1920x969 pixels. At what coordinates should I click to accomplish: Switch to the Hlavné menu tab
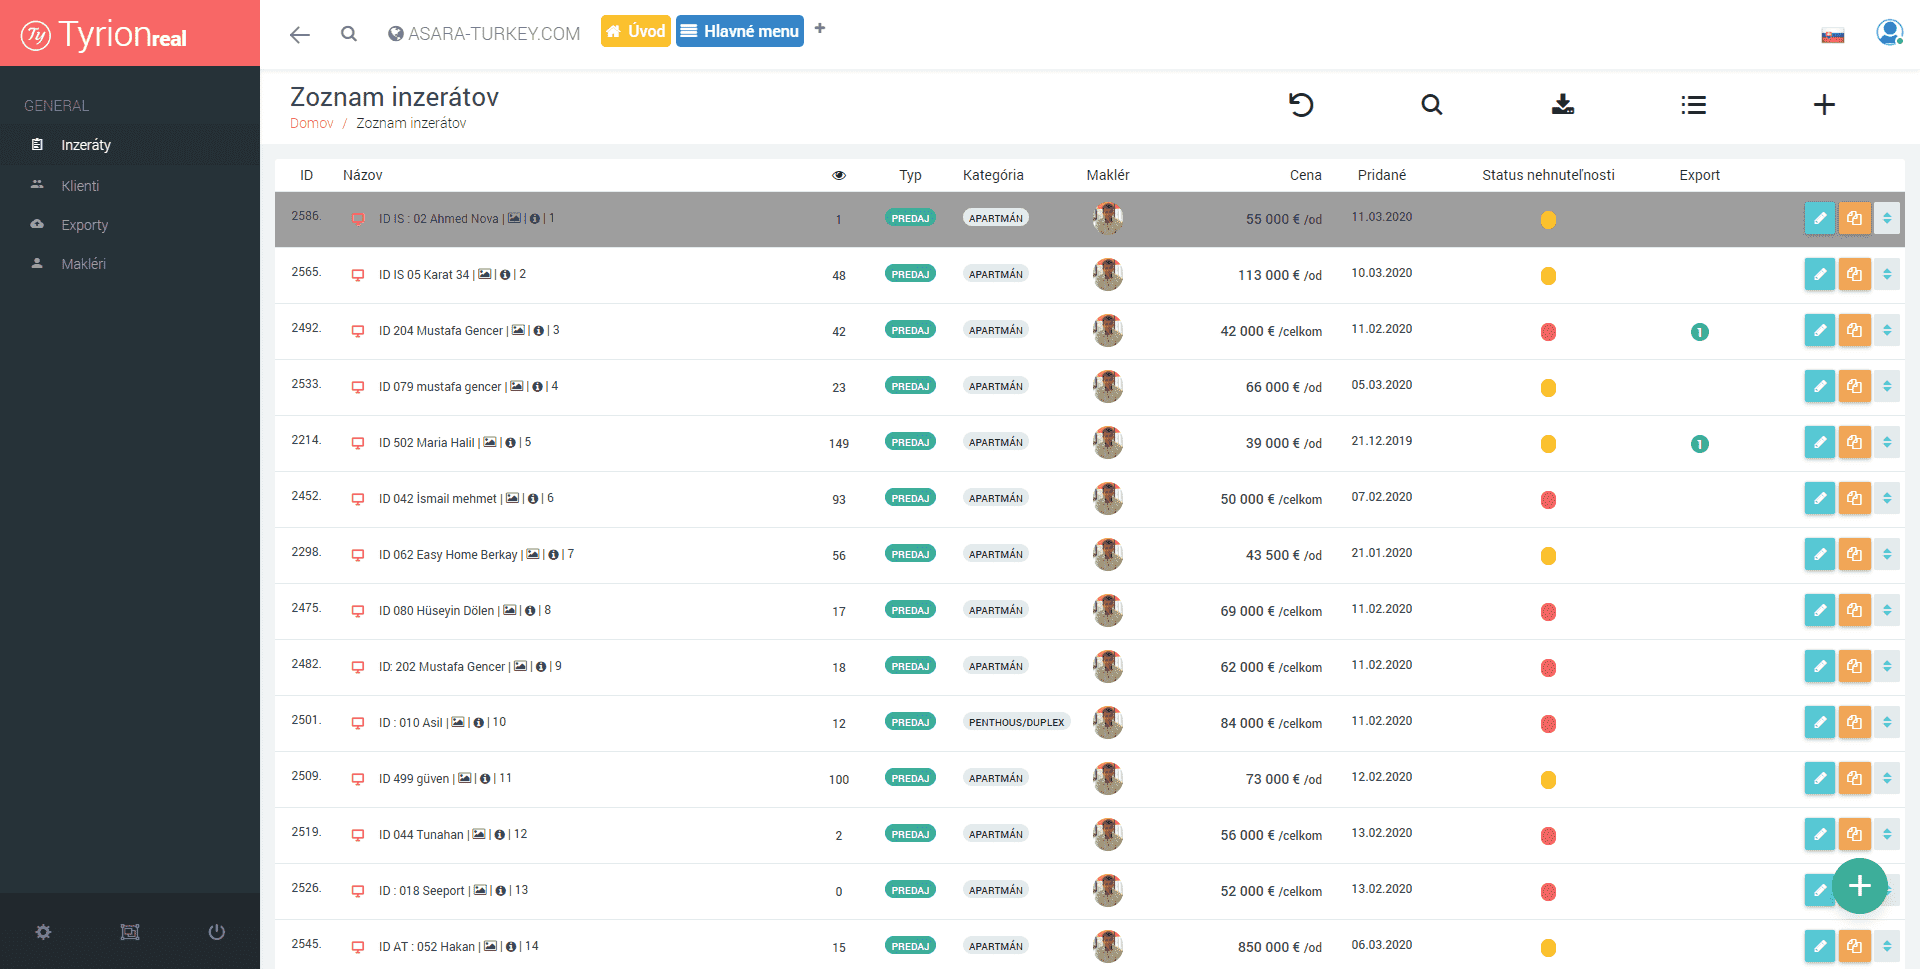[x=740, y=32]
